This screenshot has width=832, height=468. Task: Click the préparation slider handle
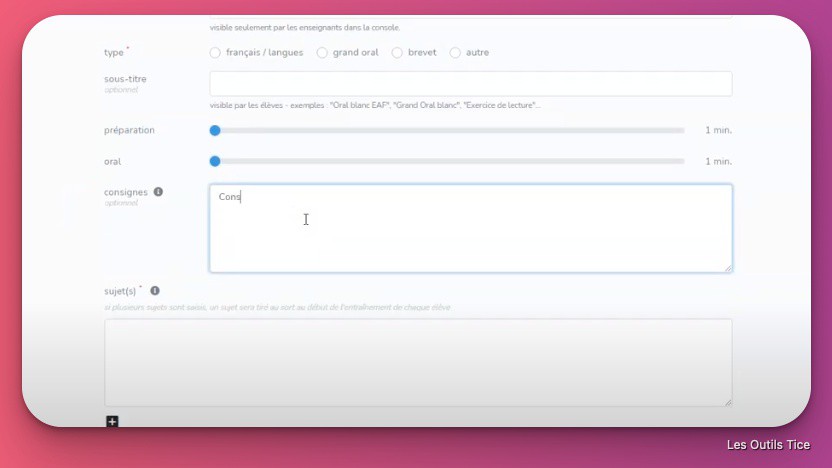215,131
